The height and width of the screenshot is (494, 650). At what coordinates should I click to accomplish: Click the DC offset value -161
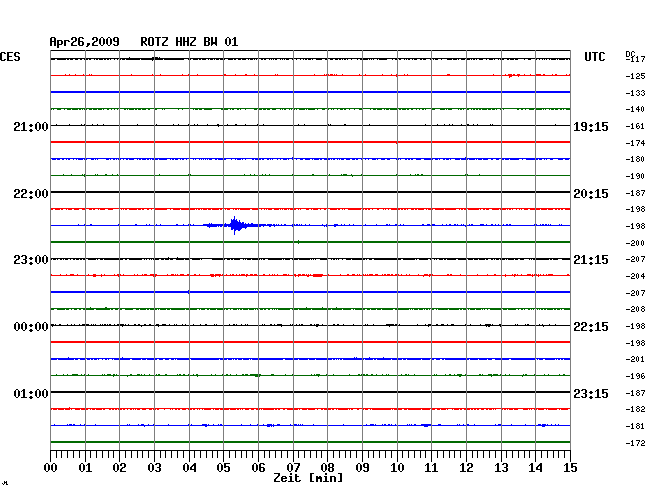pos(635,126)
